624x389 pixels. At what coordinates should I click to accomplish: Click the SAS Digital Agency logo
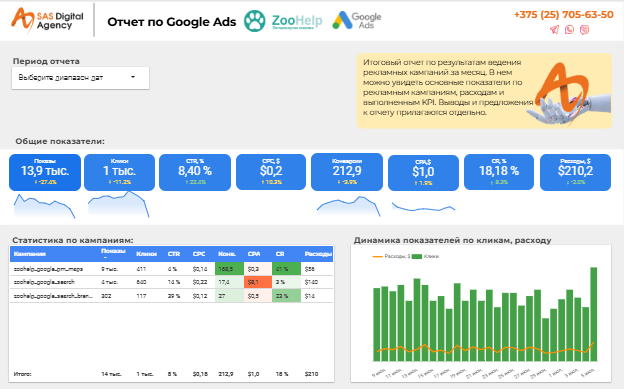[x=47, y=20]
